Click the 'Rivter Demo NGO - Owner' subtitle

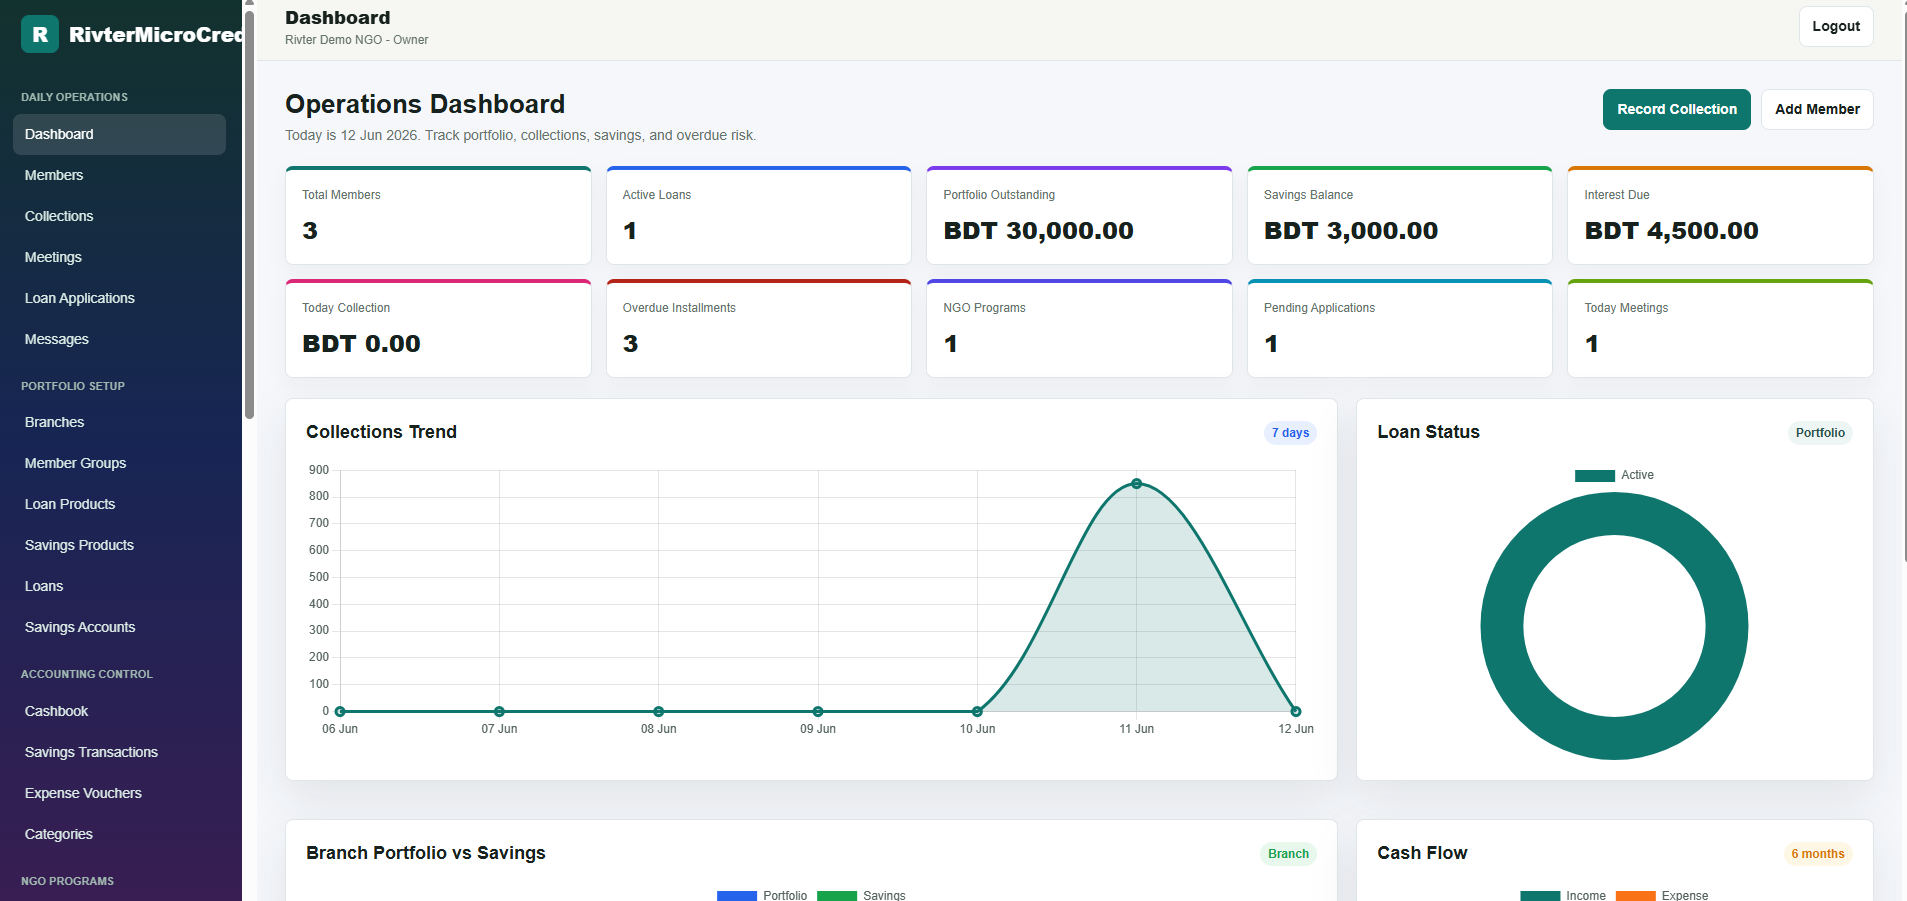356,40
